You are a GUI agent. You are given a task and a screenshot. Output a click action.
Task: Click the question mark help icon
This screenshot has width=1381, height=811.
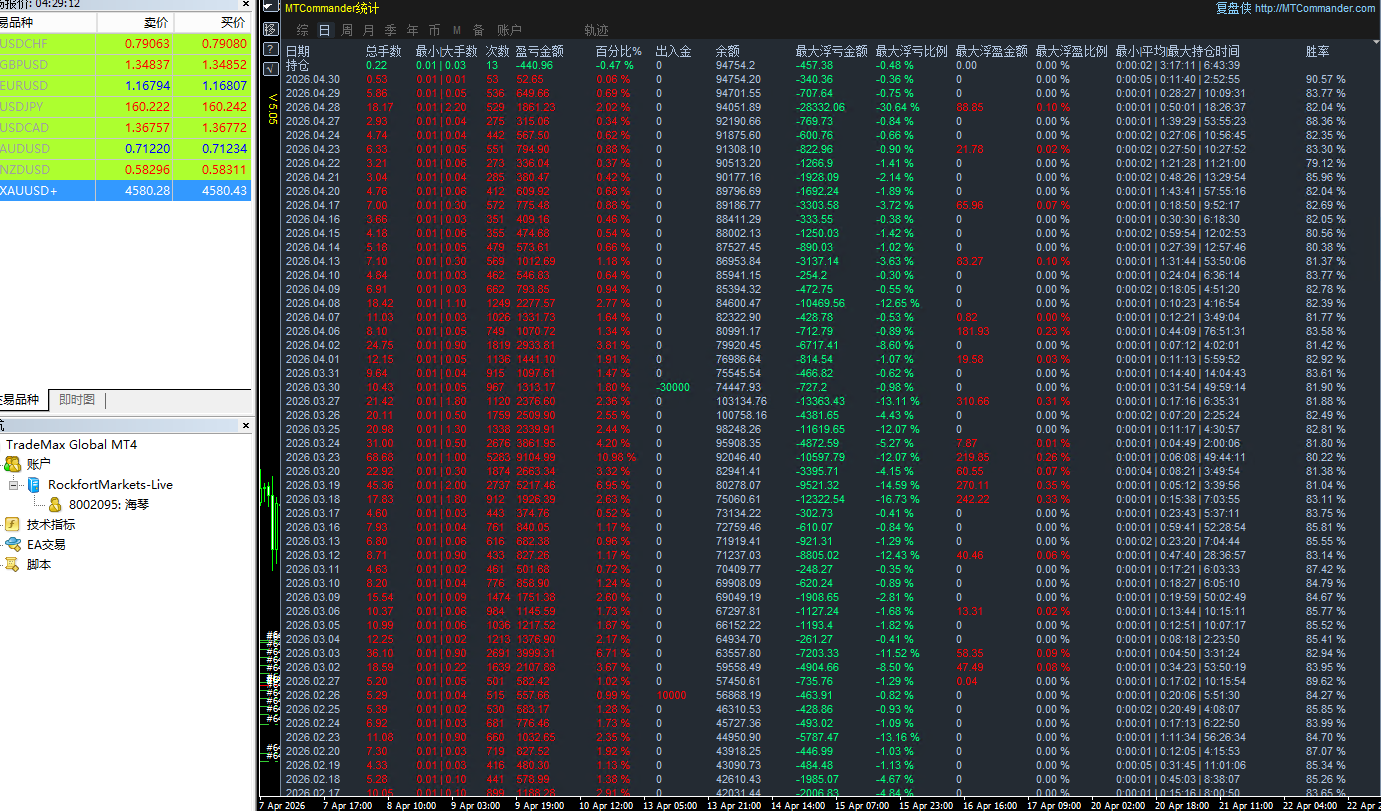270,48
